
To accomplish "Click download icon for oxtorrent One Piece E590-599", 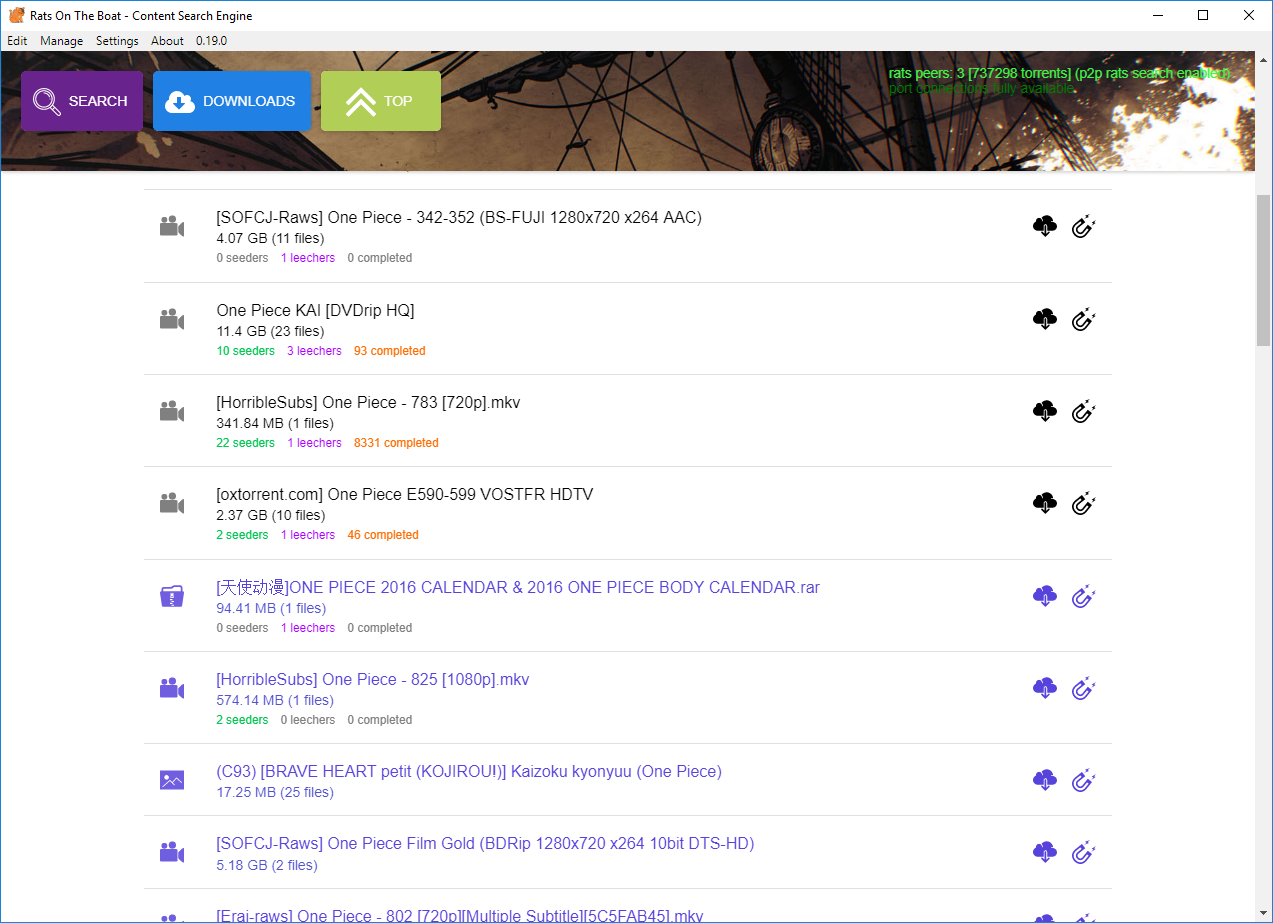I will pyautogui.click(x=1045, y=503).
